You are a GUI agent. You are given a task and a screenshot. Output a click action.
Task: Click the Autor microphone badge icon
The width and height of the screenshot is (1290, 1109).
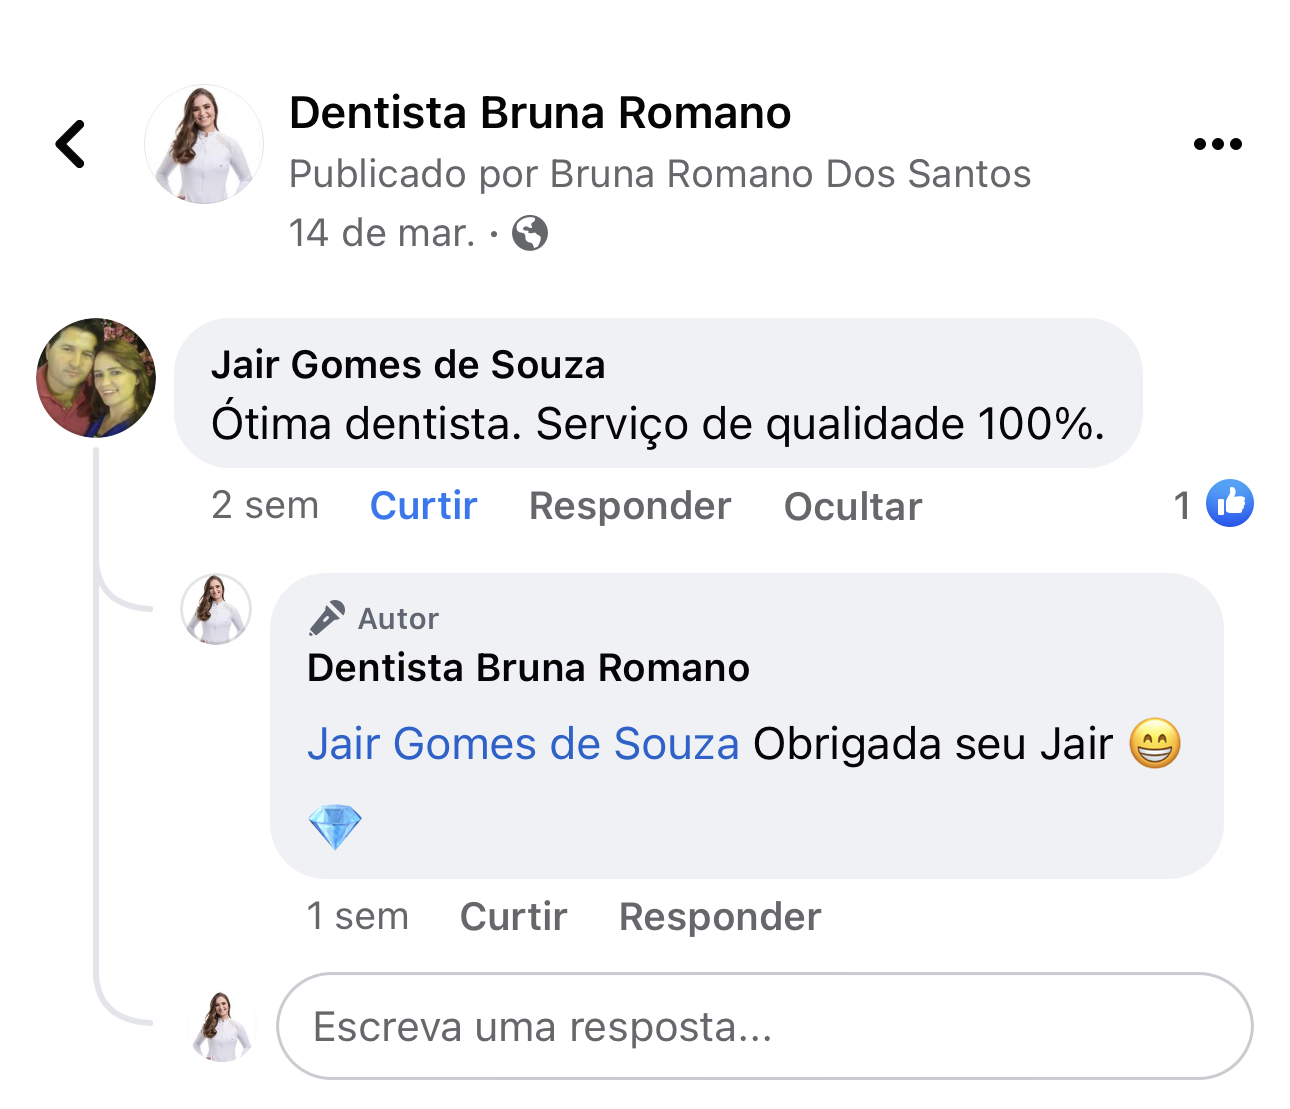[327, 616]
